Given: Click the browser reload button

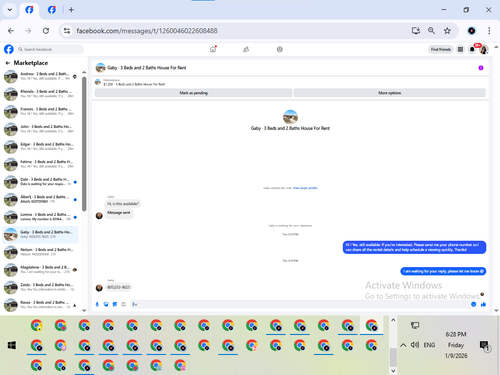Looking at the screenshot, I should pos(46,31).
